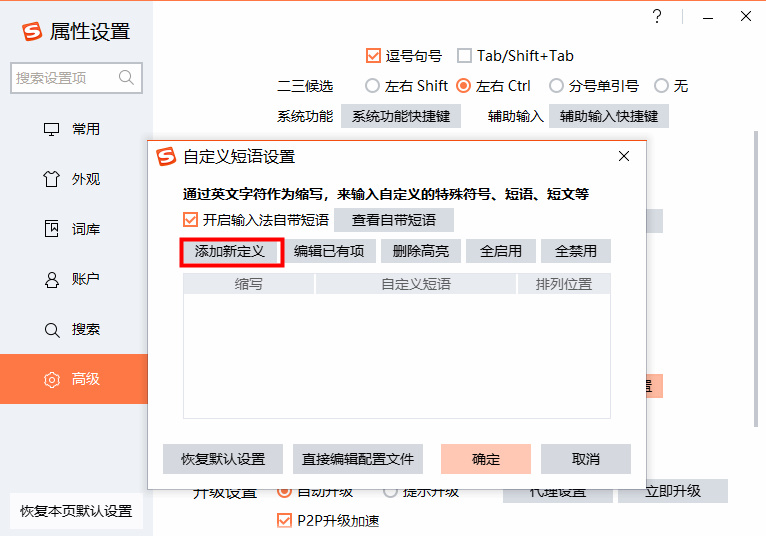Confirm with the 确定 button

(x=486, y=459)
